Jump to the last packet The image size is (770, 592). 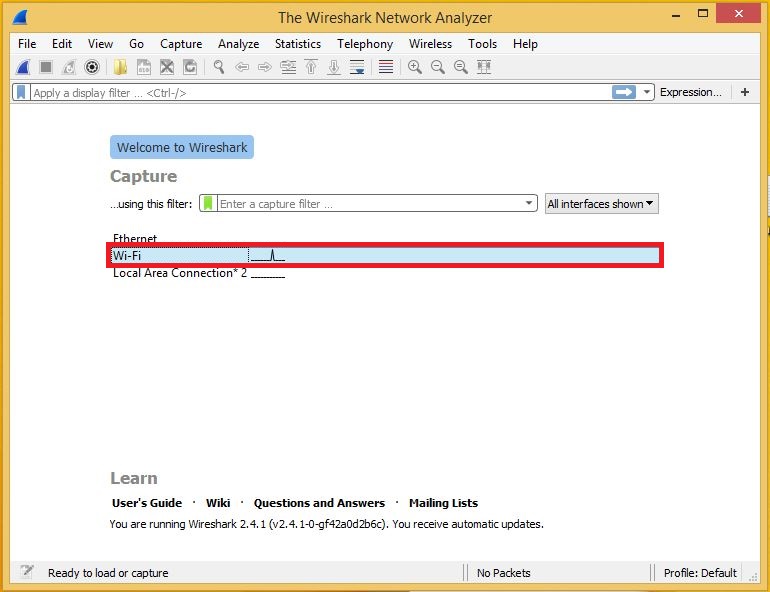[334, 67]
